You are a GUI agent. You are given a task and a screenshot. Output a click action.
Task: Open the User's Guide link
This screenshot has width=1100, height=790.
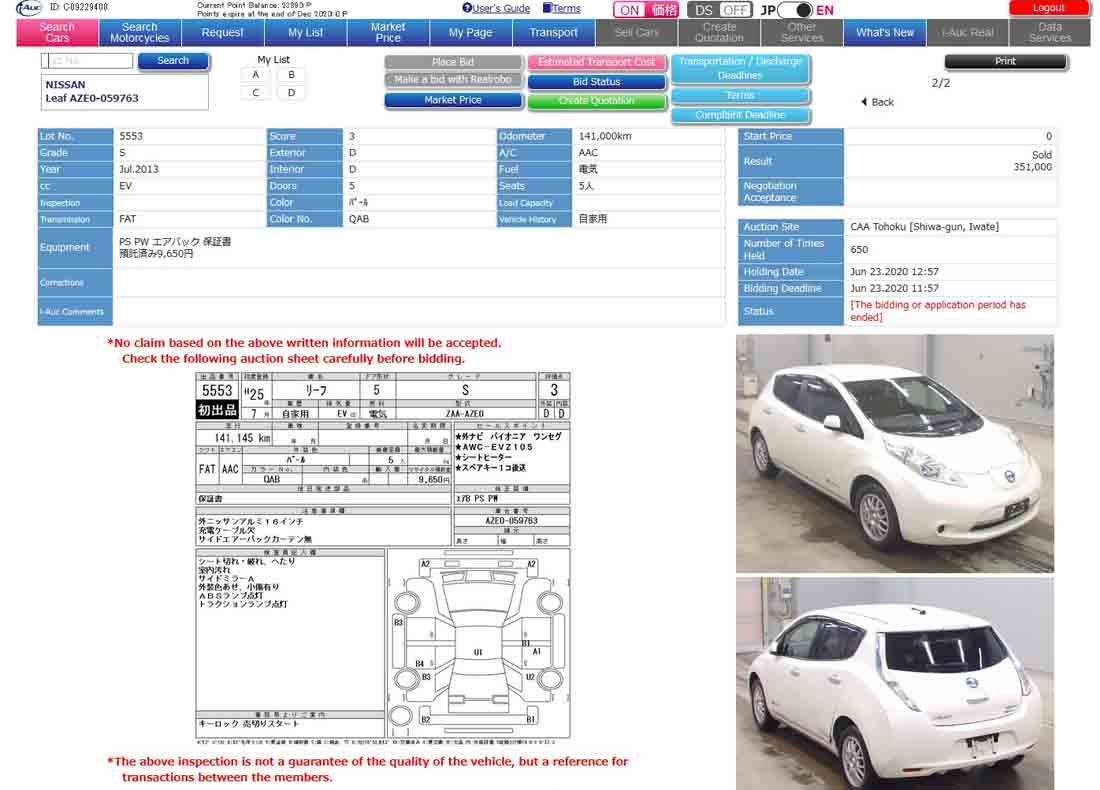click(501, 8)
